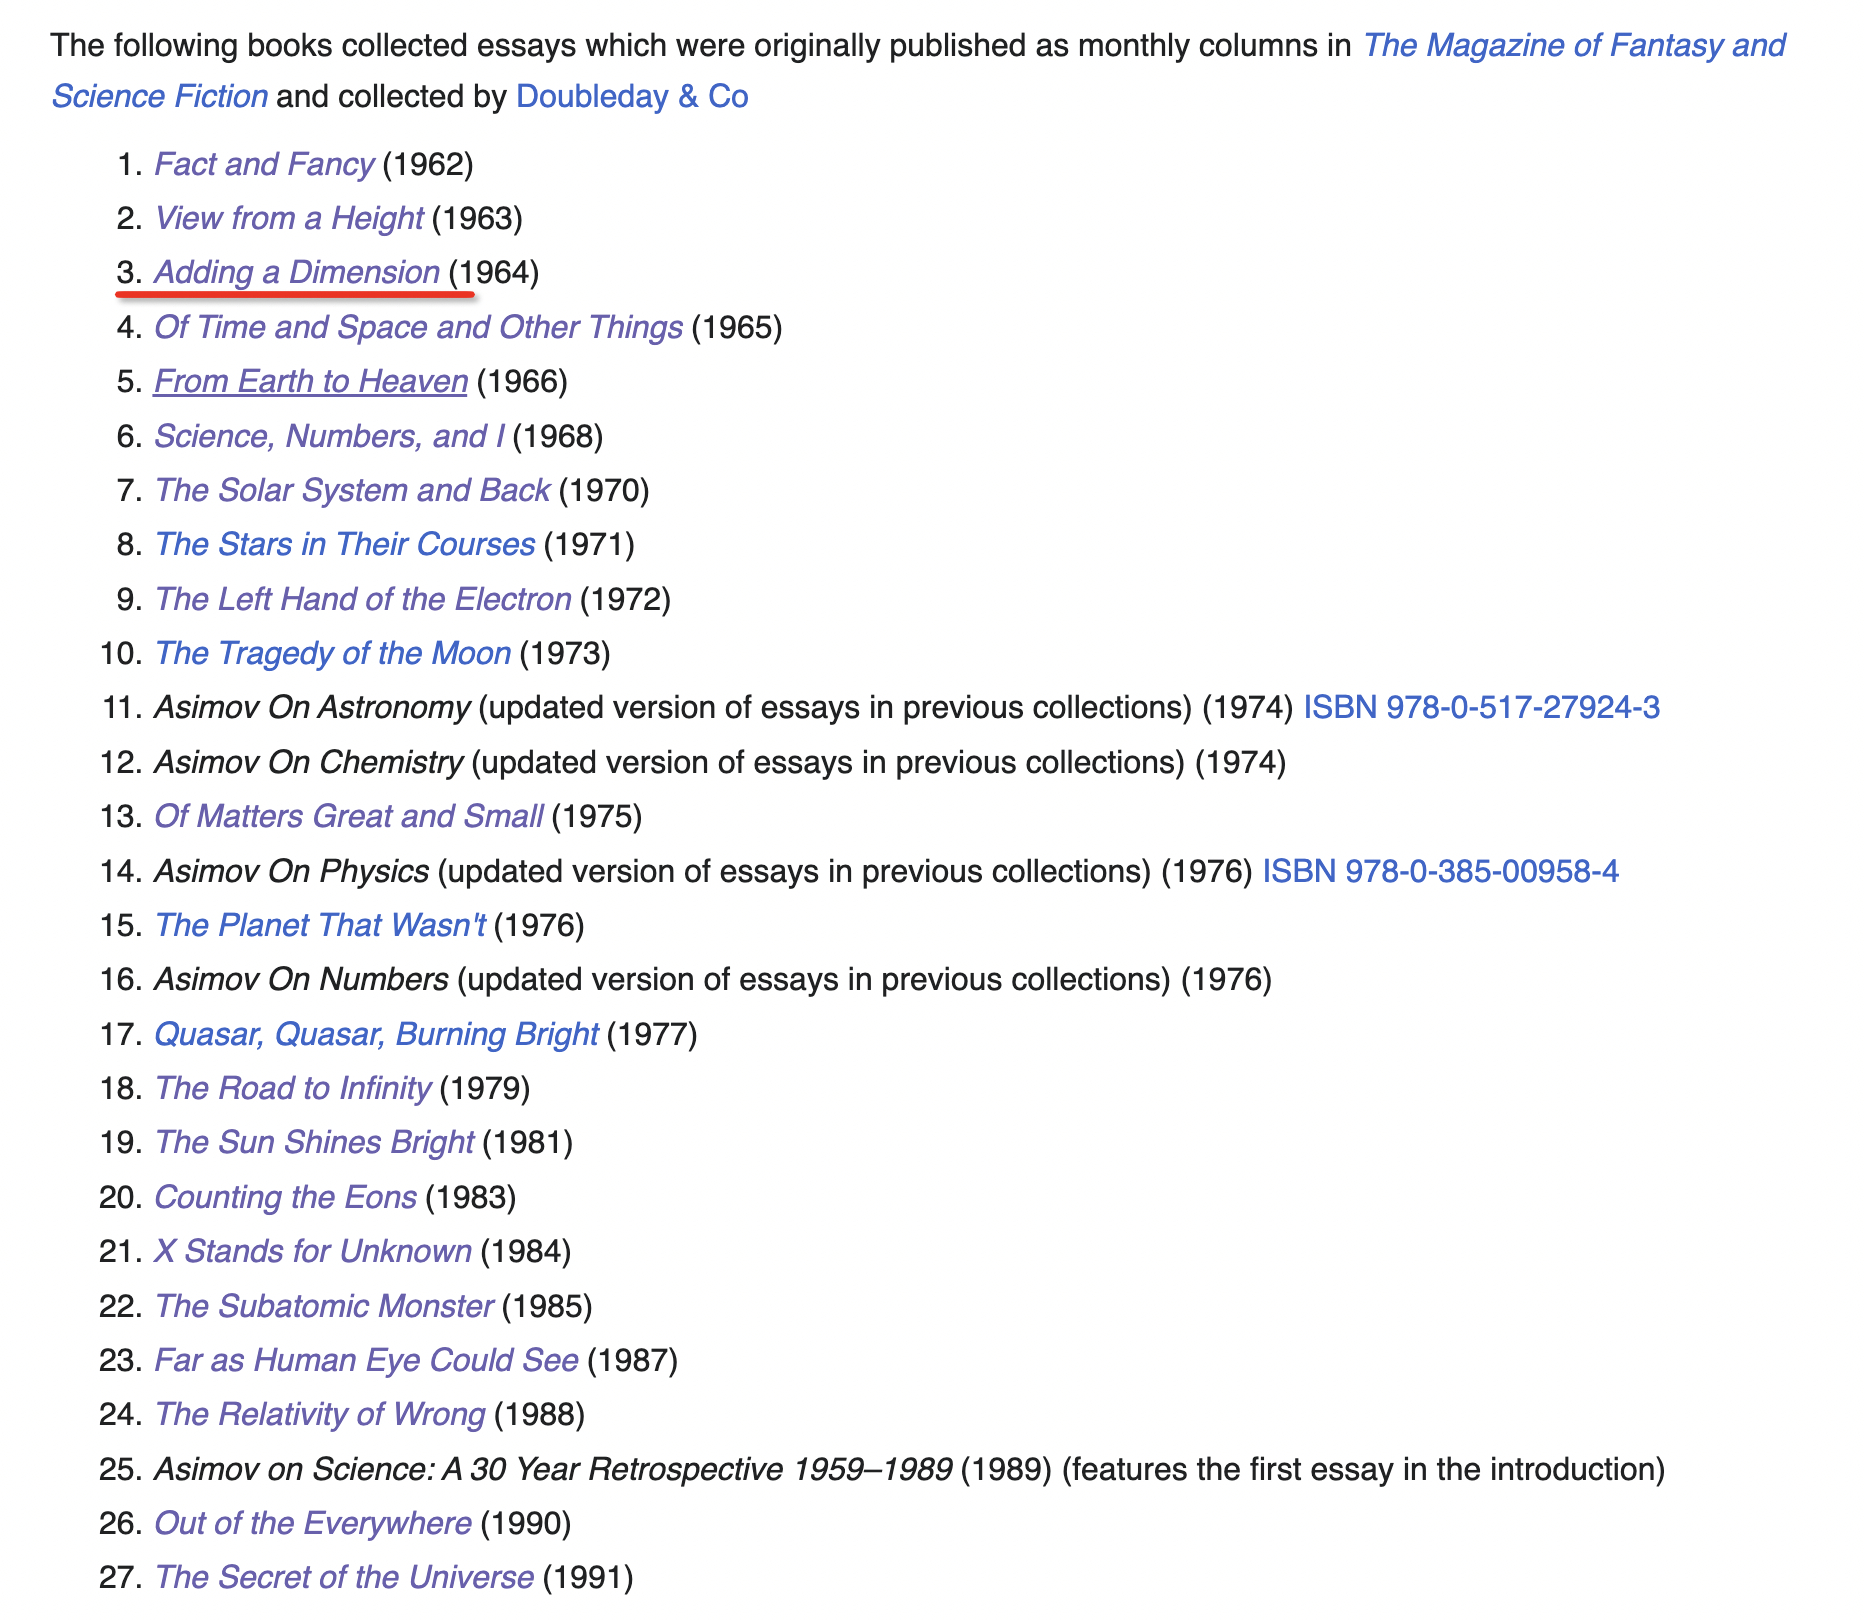Open The Sun Shines Bright link
Screen dimensions: 1864x1620
point(314,1142)
